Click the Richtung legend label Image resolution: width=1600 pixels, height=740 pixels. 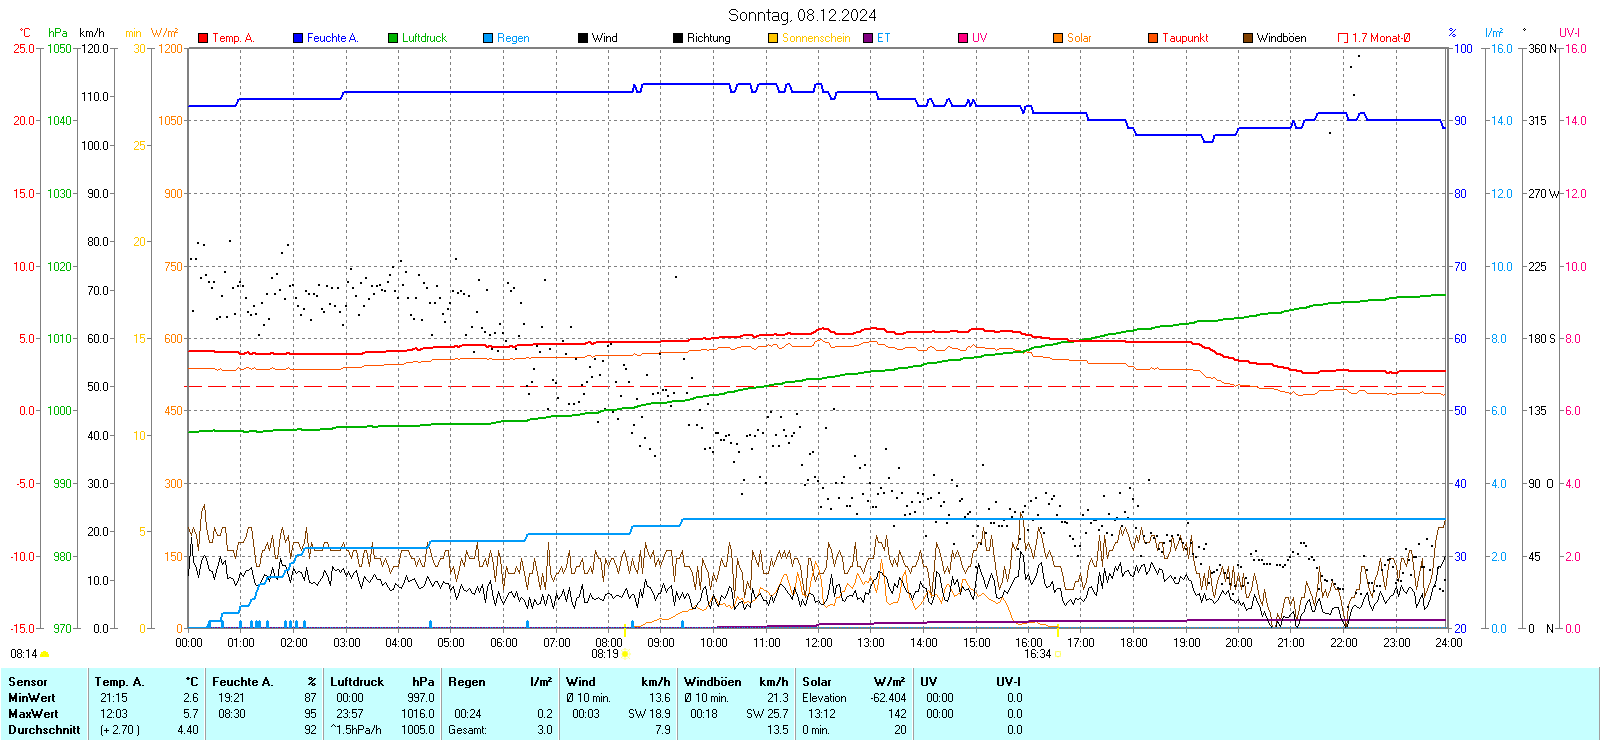pos(708,38)
